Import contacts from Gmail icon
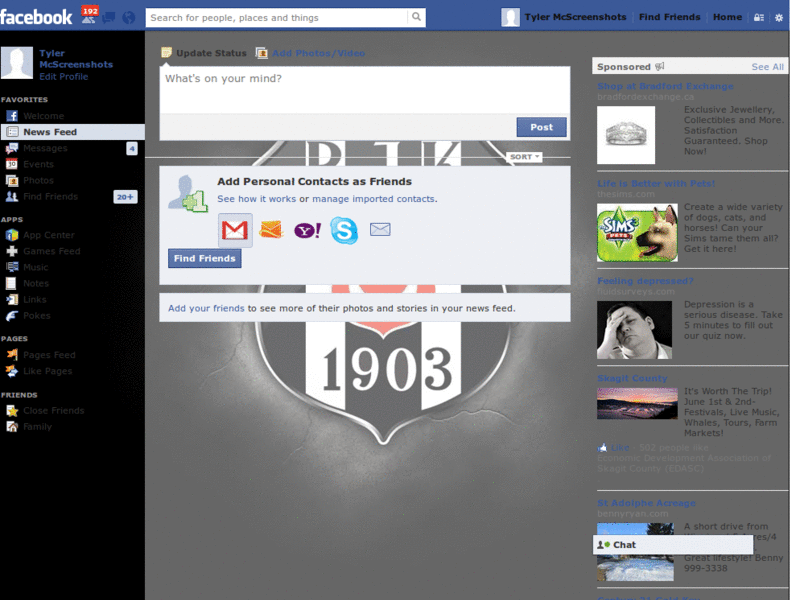Screen dimensions: 800x600 coord(235,230)
